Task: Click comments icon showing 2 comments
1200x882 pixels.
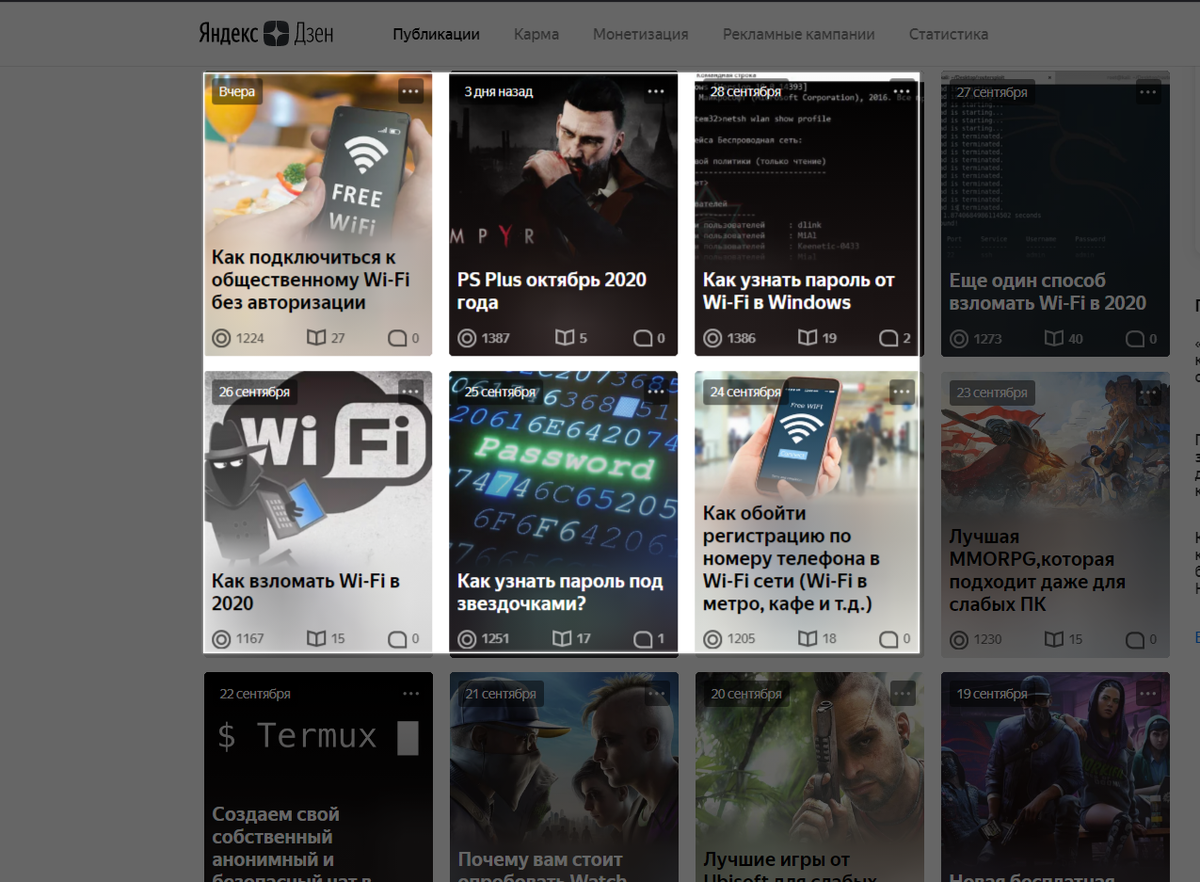Action: [888, 338]
